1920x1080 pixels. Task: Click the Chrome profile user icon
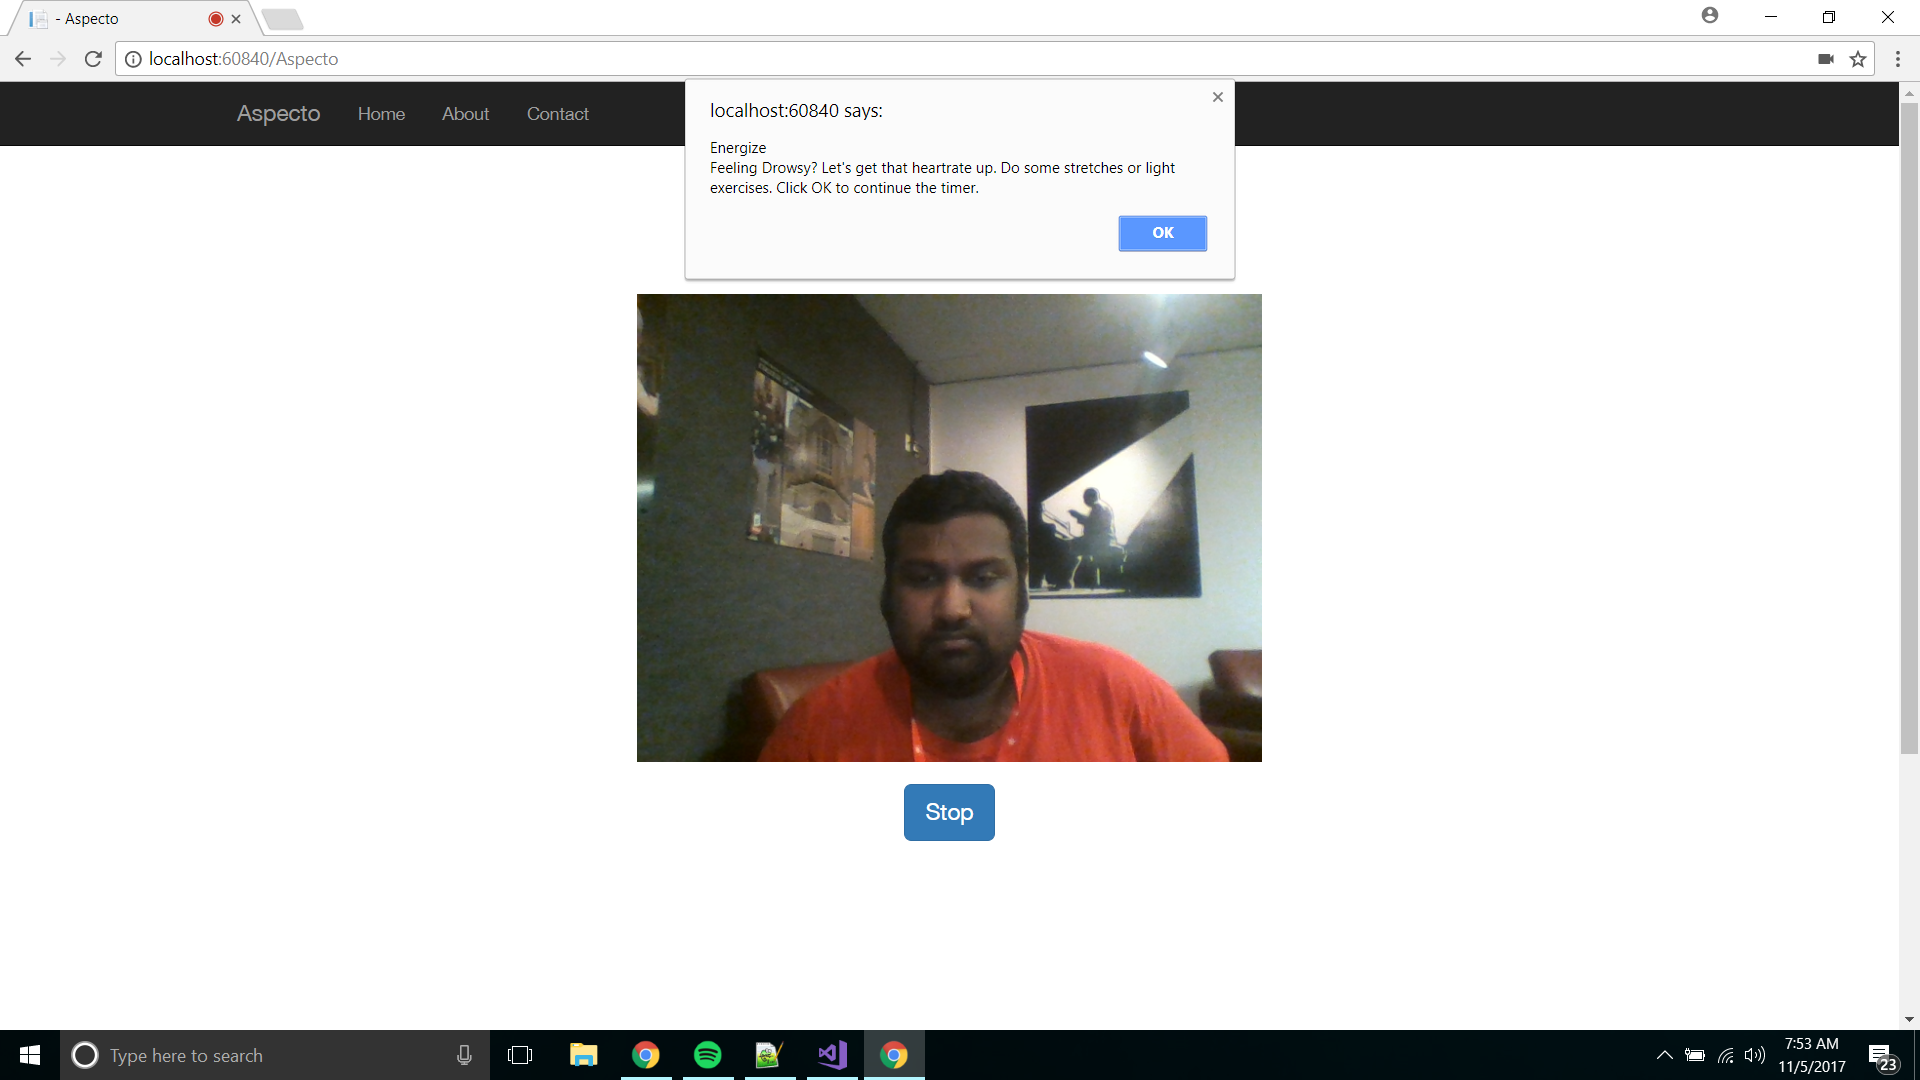(1709, 15)
